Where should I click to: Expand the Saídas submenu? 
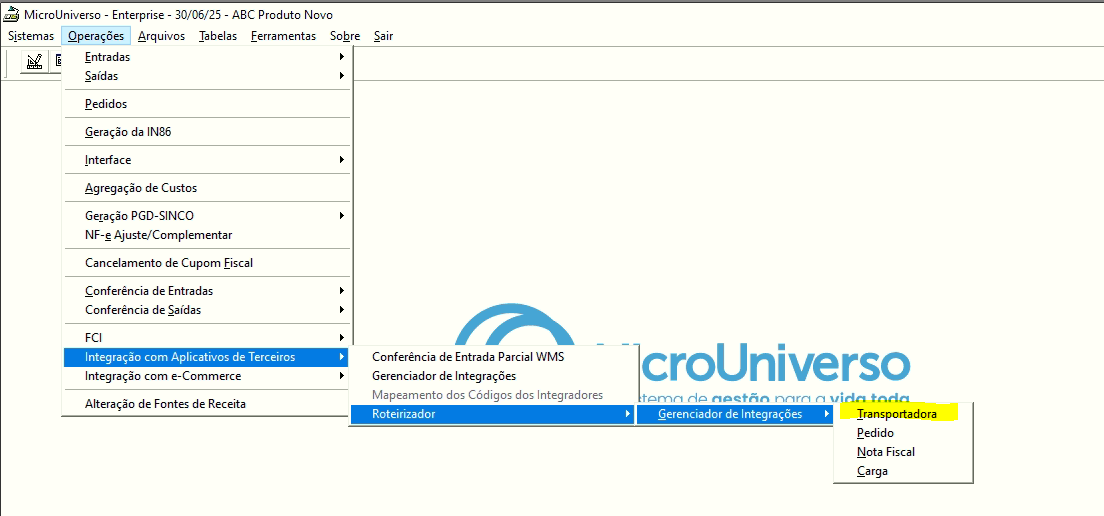(207, 75)
